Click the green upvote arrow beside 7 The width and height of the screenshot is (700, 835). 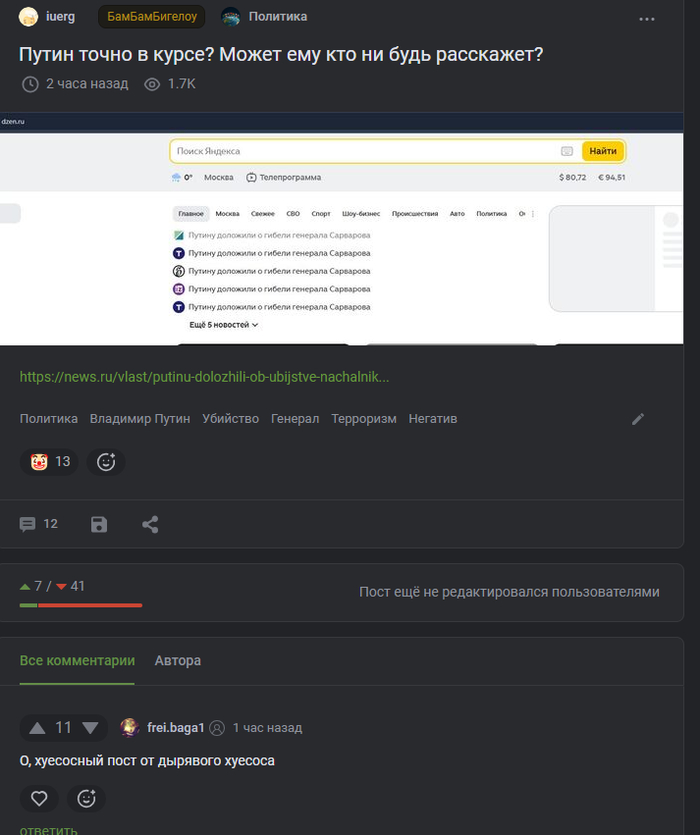[25, 587]
